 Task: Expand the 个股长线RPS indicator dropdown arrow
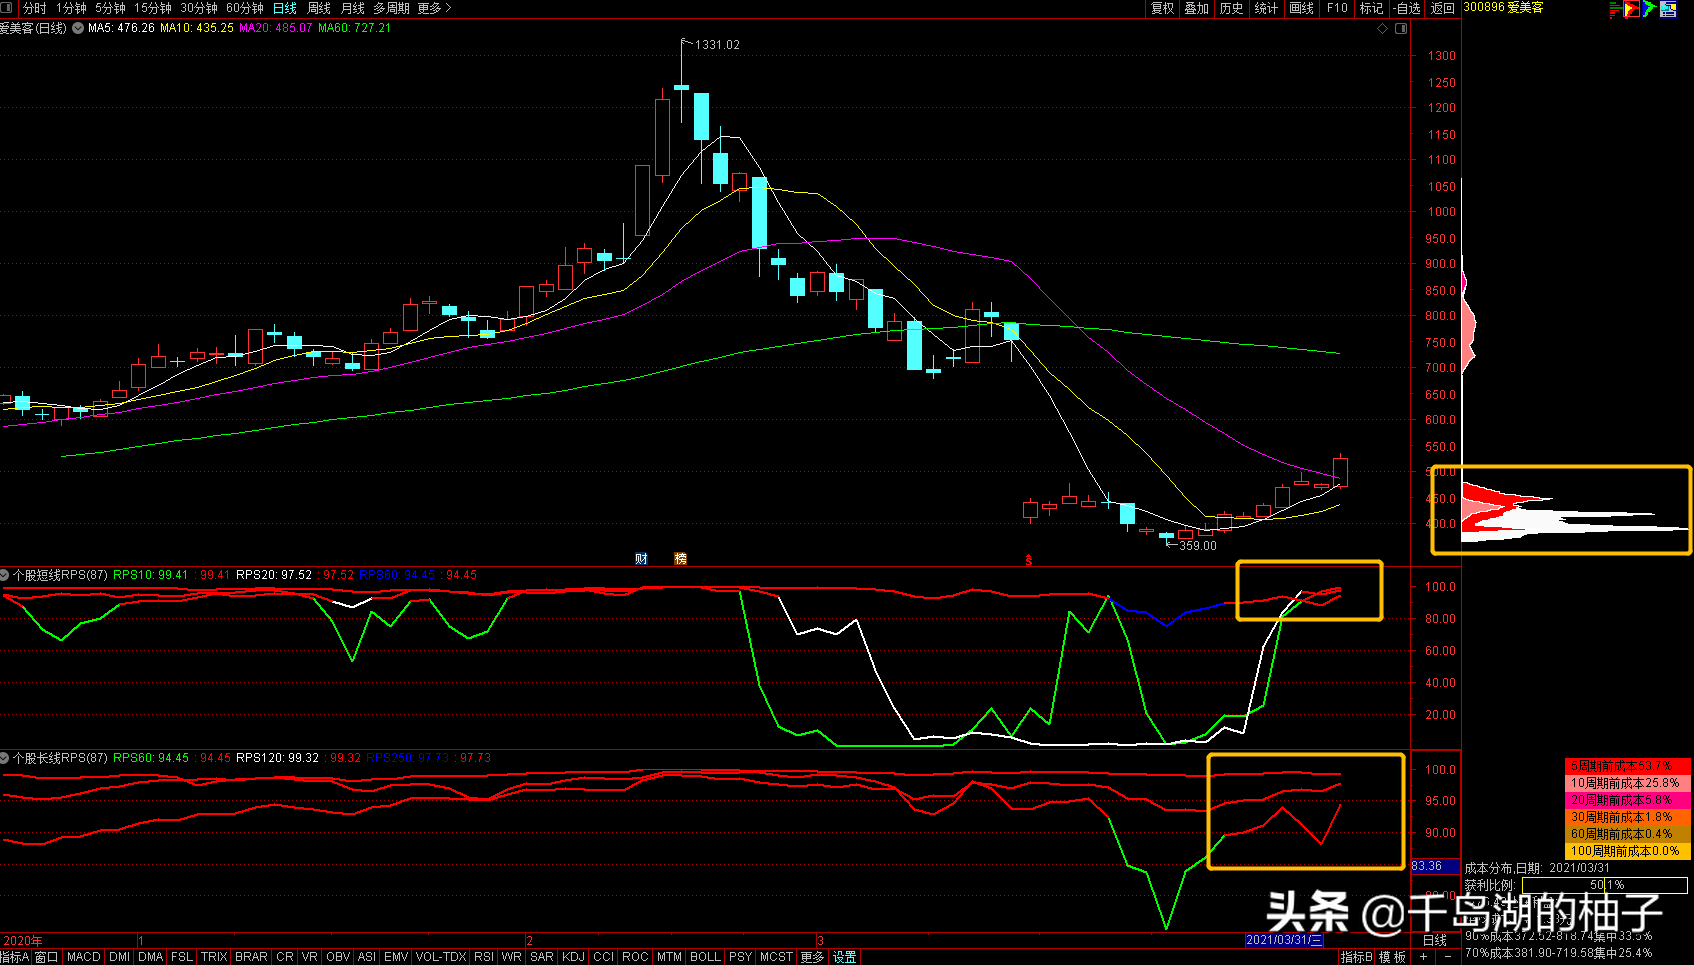point(5,758)
